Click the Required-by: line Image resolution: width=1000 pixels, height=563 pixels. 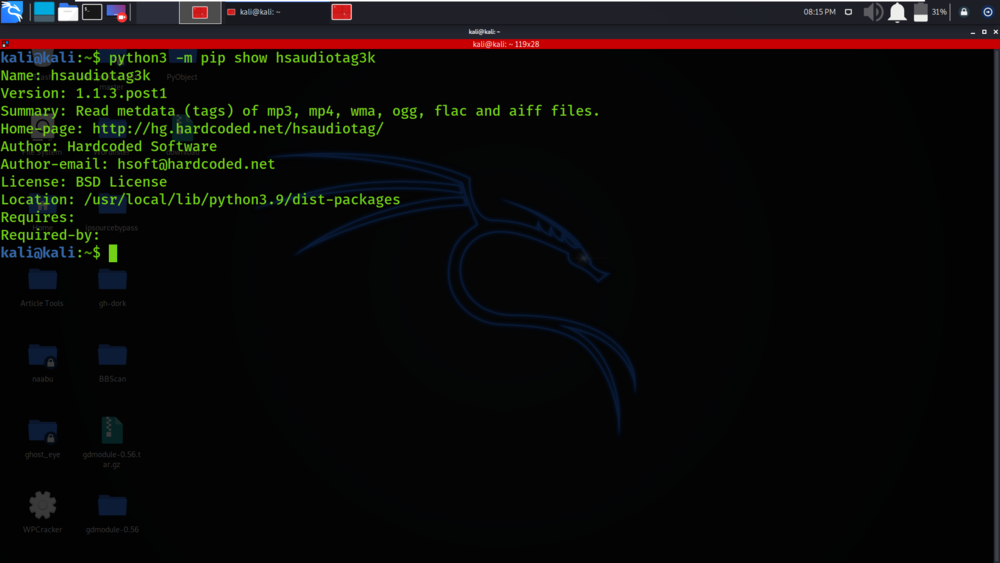(50, 235)
